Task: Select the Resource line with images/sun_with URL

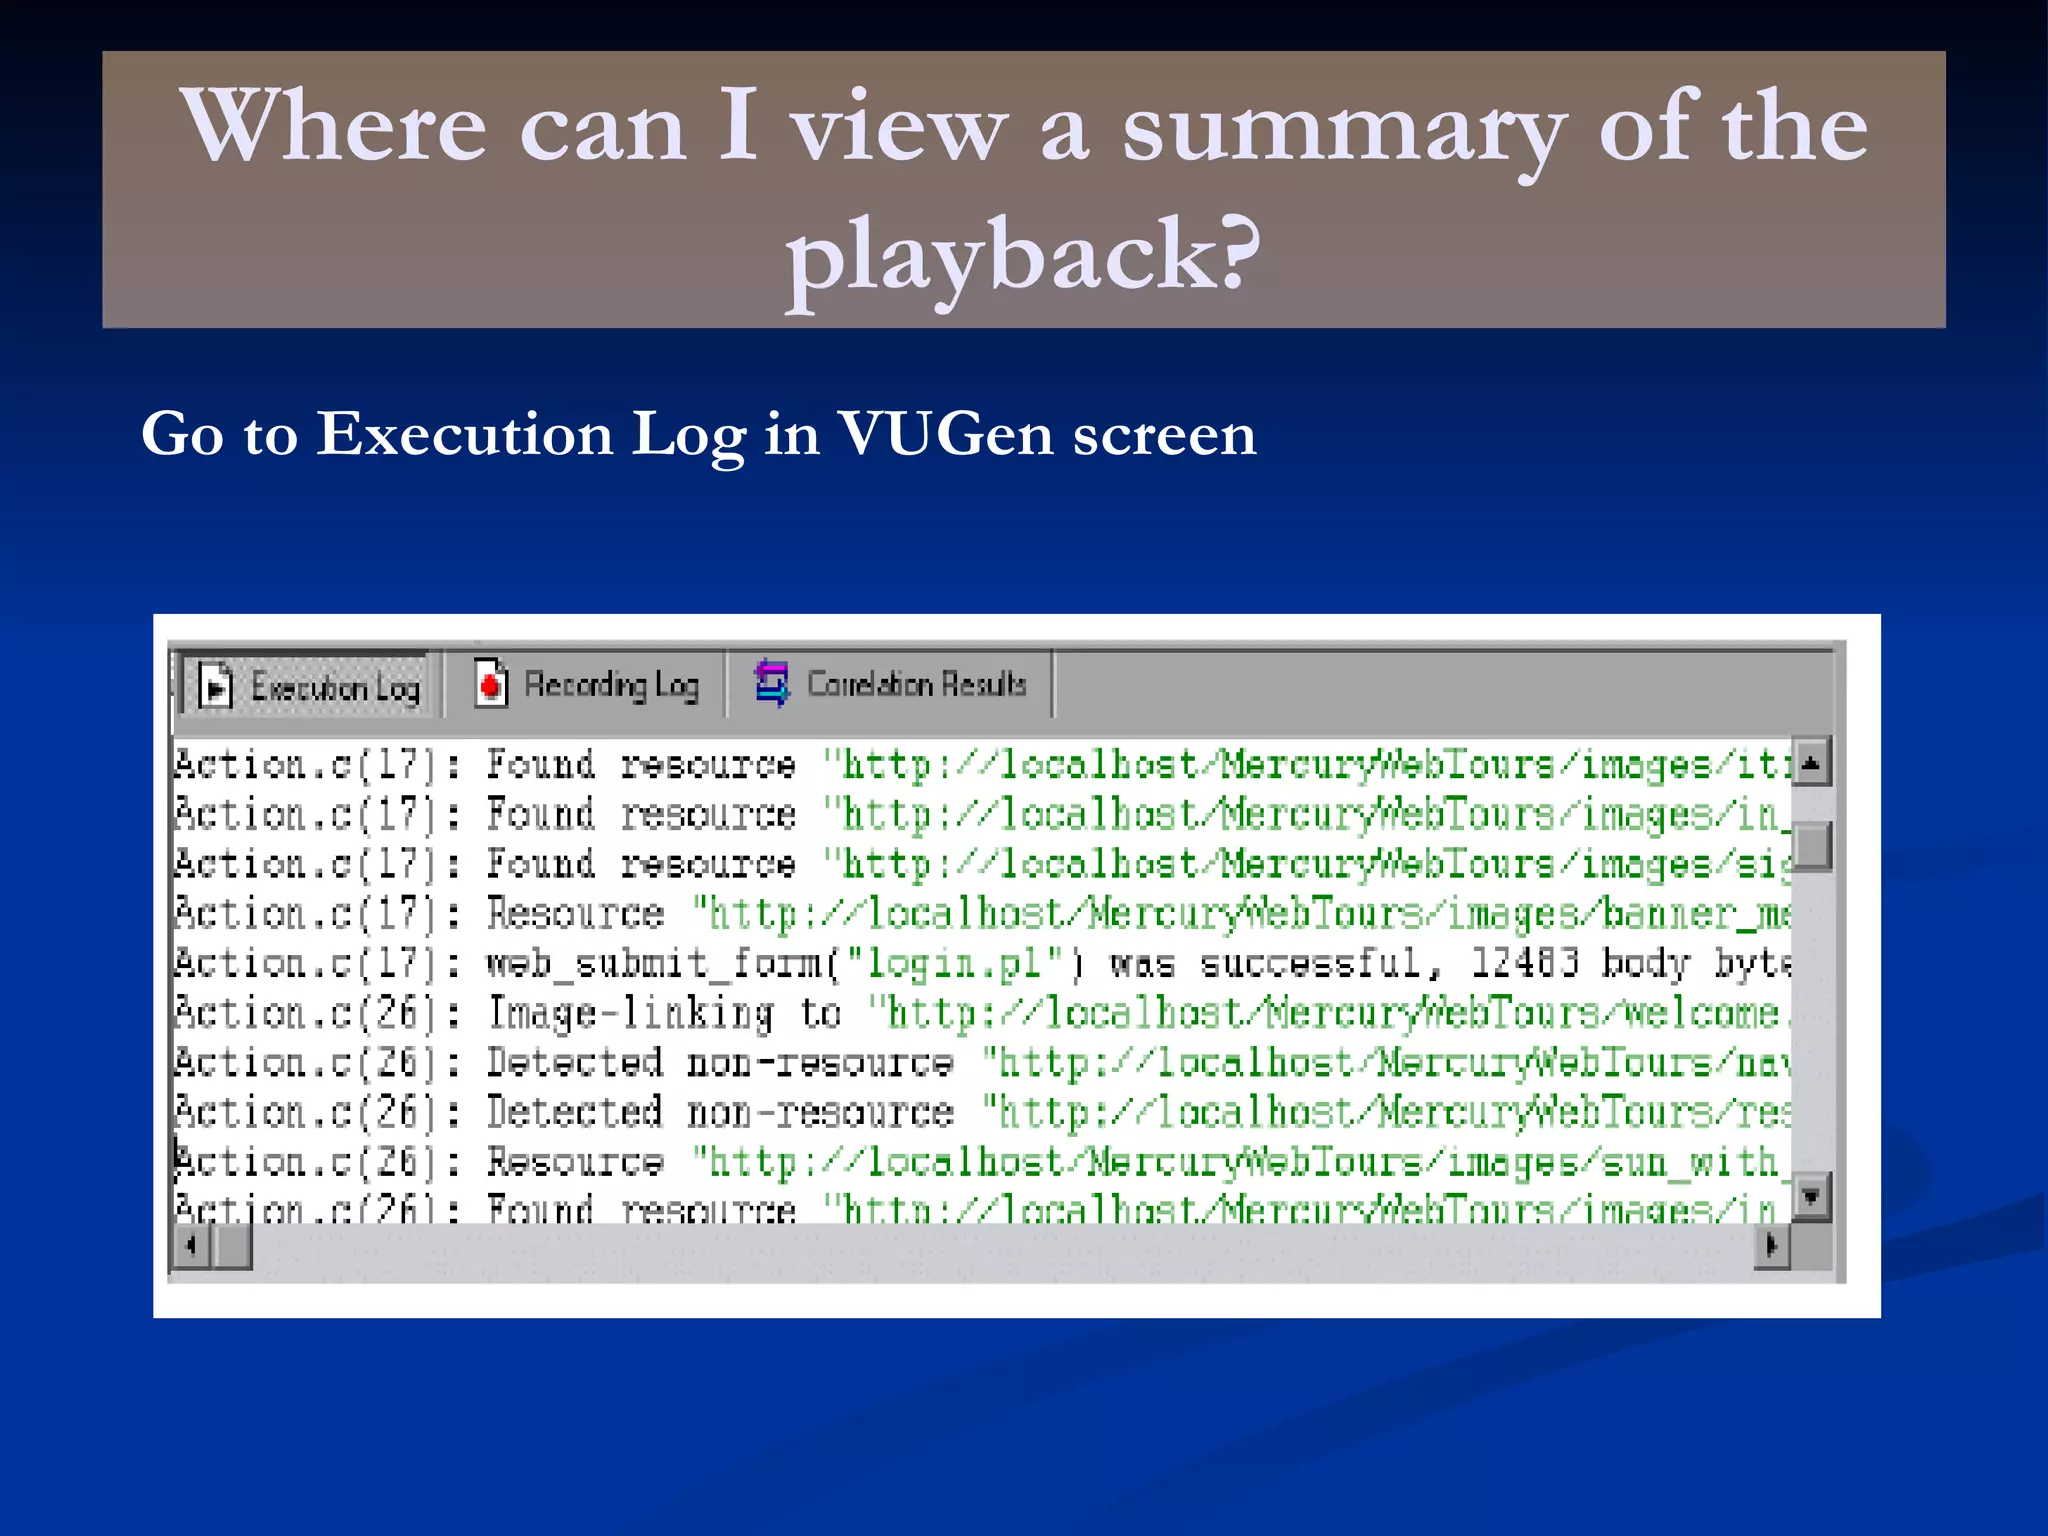Action: coord(982,1162)
